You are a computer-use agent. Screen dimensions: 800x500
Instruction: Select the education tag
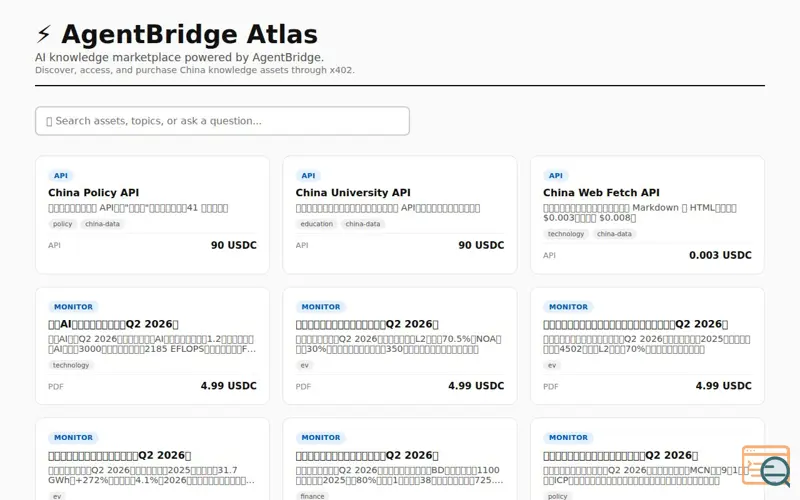tap(316, 224)
